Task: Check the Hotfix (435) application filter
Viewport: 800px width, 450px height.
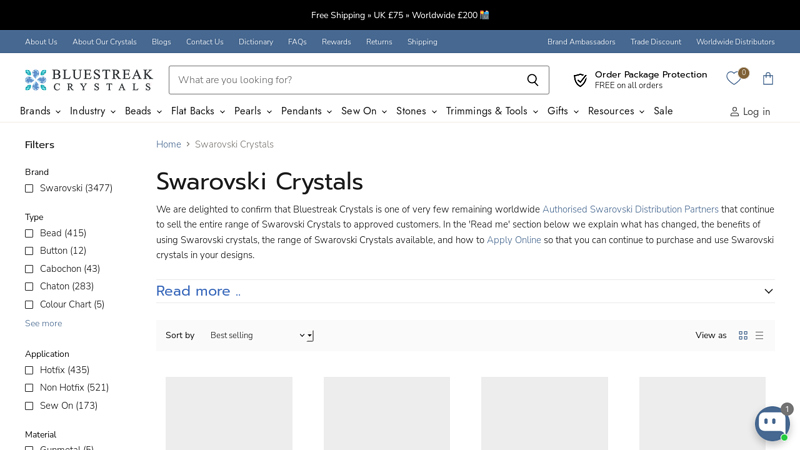Action: [29, 370]
